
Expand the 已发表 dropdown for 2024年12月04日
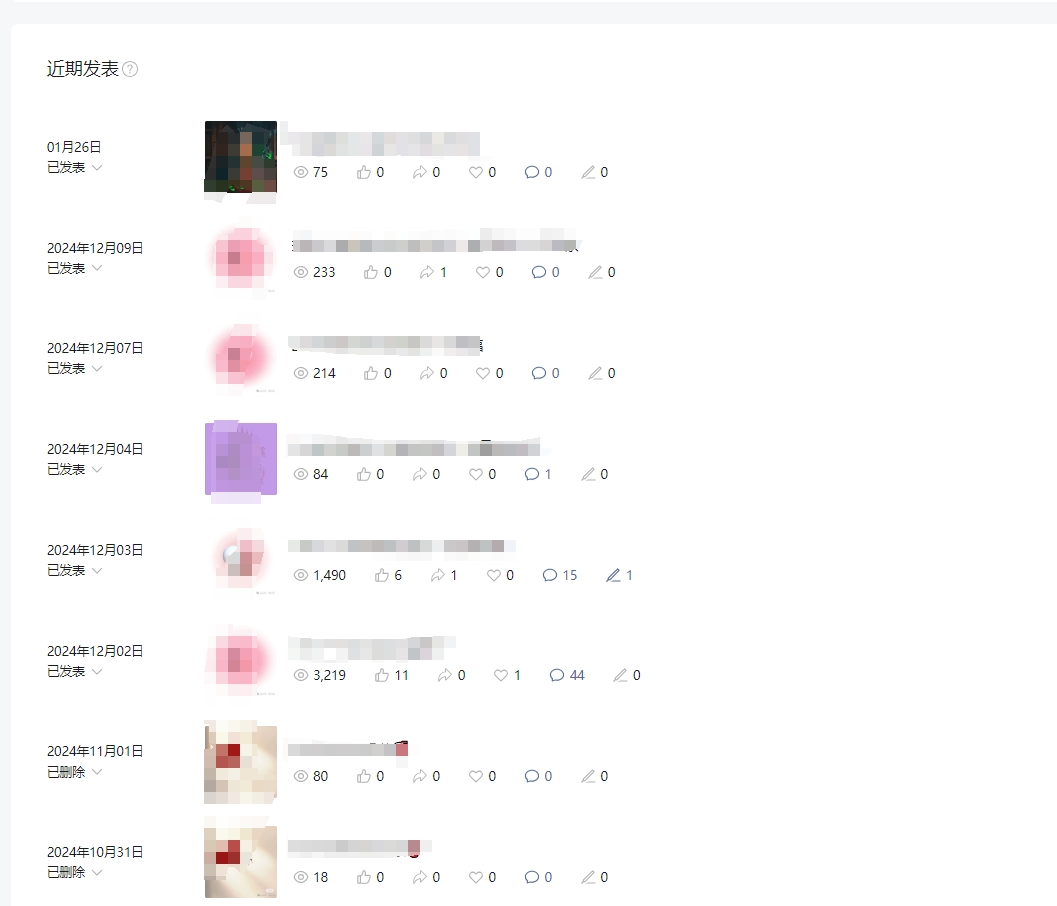(x=97, y=469)
